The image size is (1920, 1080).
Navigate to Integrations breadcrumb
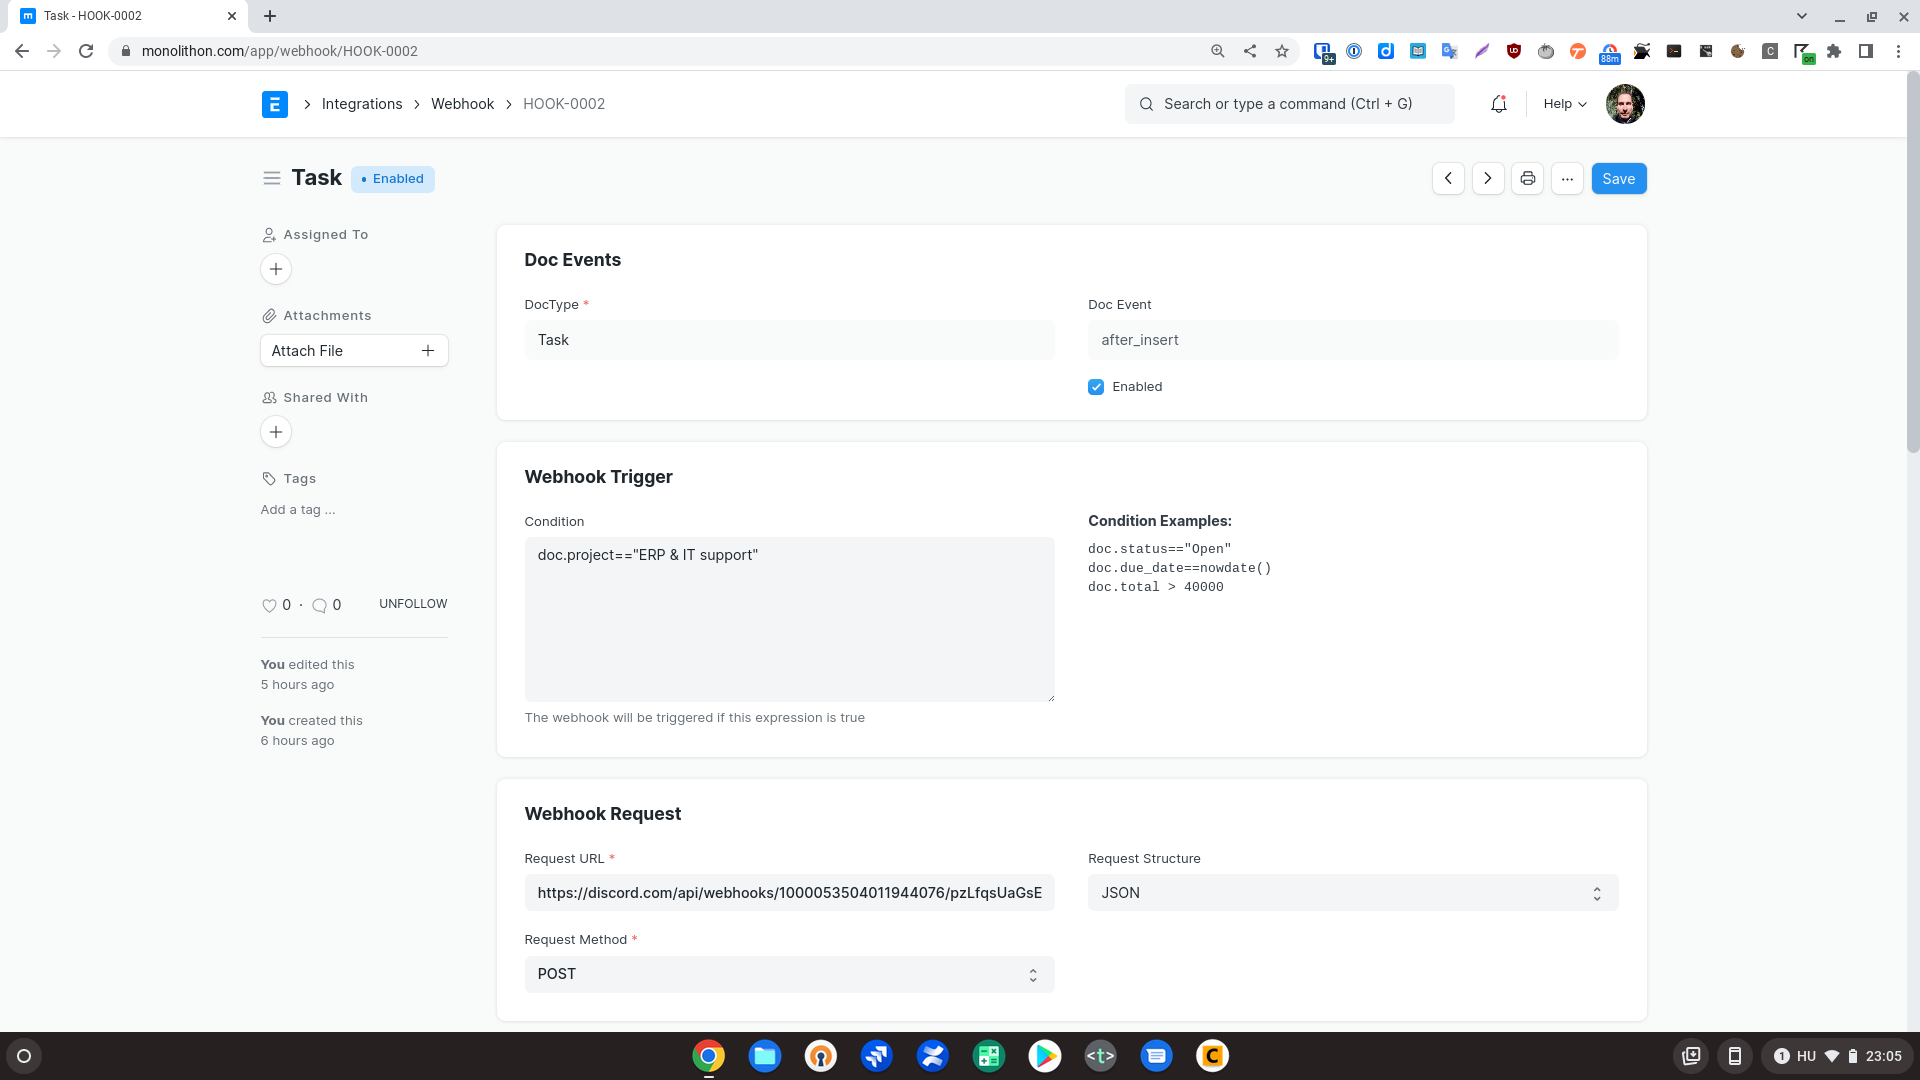(361, 104)
